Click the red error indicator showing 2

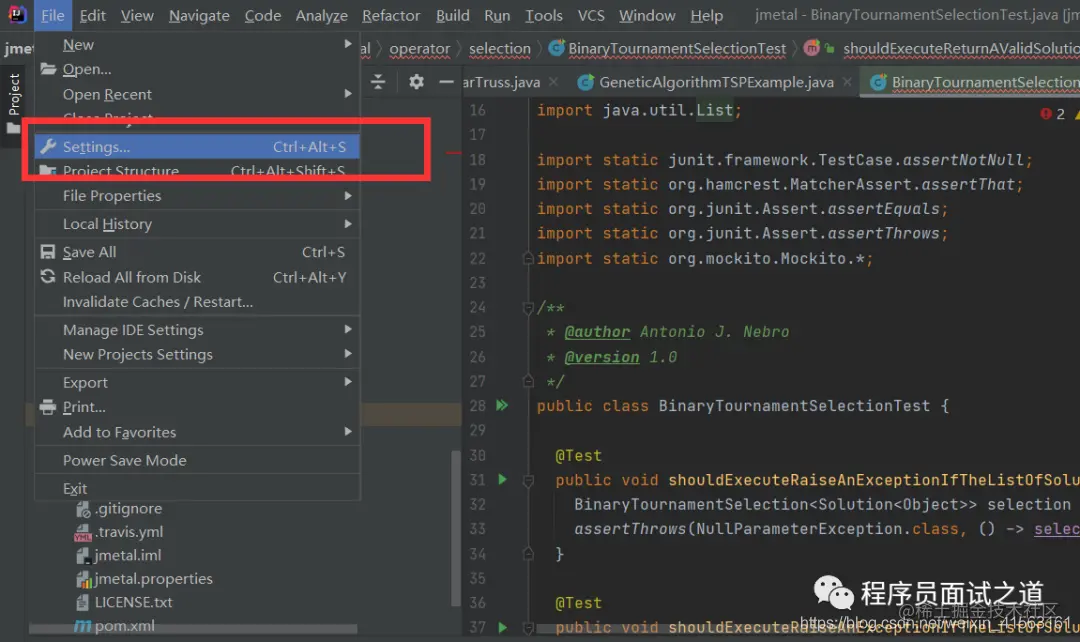click(1053, 114)
